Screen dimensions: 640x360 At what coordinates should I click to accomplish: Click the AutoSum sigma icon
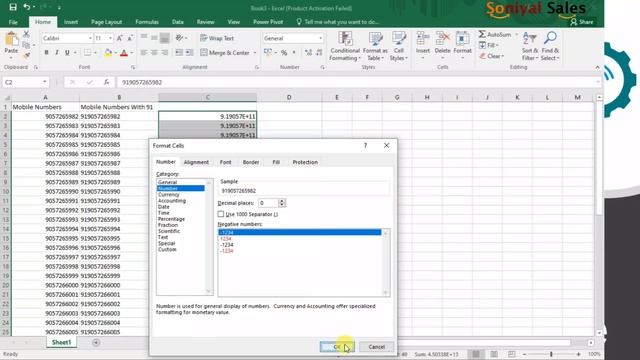pyautogui.click(x=482, y=34)
